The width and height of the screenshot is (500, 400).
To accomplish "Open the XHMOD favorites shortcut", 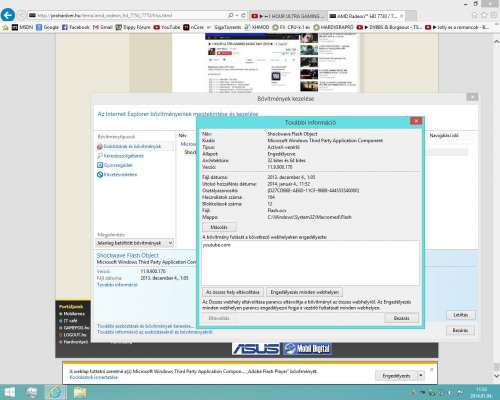I will point(257,27).
